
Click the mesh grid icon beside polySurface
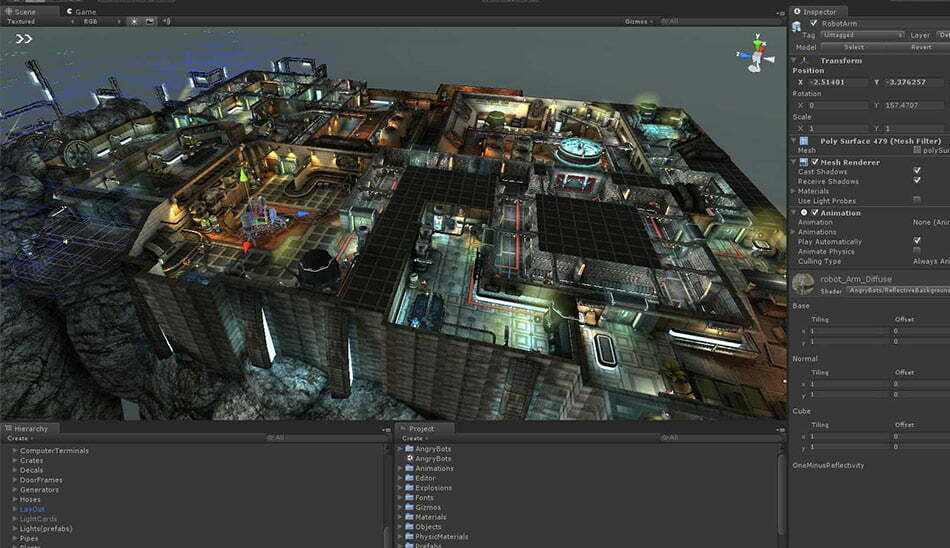917,150
